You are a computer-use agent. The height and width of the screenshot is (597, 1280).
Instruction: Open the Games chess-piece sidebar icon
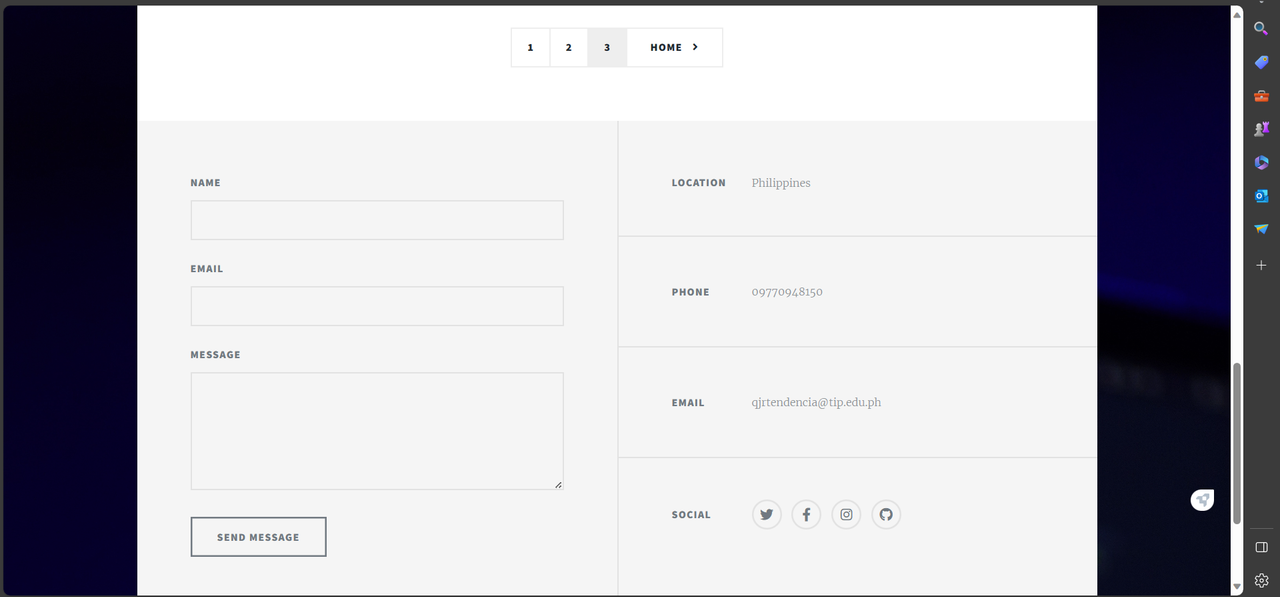[1261, 129]
